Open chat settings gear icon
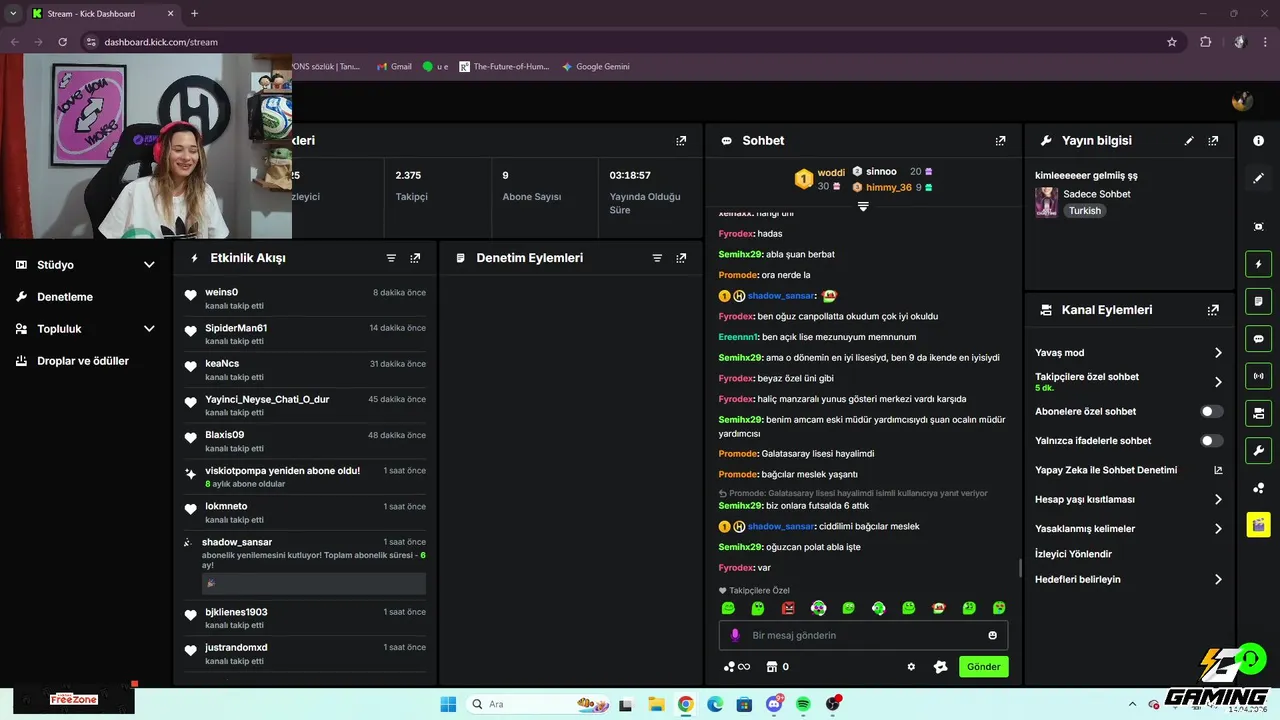The image size is (1280, 720). [x=911, y=667]
